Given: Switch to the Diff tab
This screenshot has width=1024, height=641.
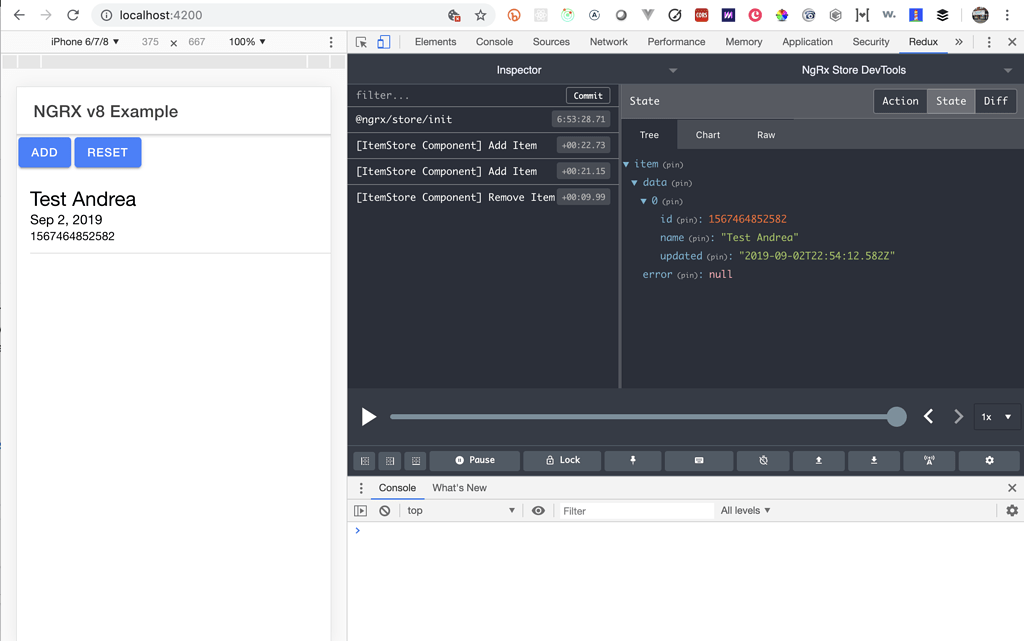Looking at the screenshot, I should [x=996, y=100].
